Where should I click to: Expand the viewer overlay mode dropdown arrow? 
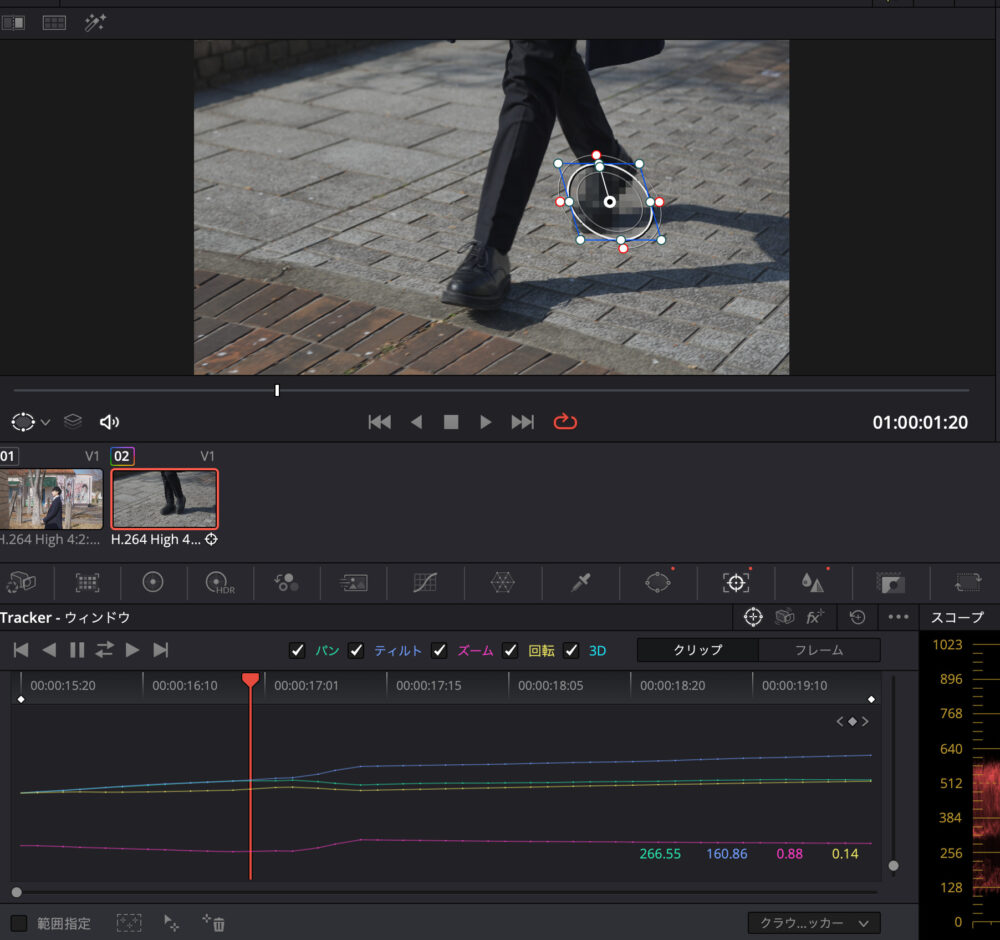pyautogui.click(x=46, y=423)
